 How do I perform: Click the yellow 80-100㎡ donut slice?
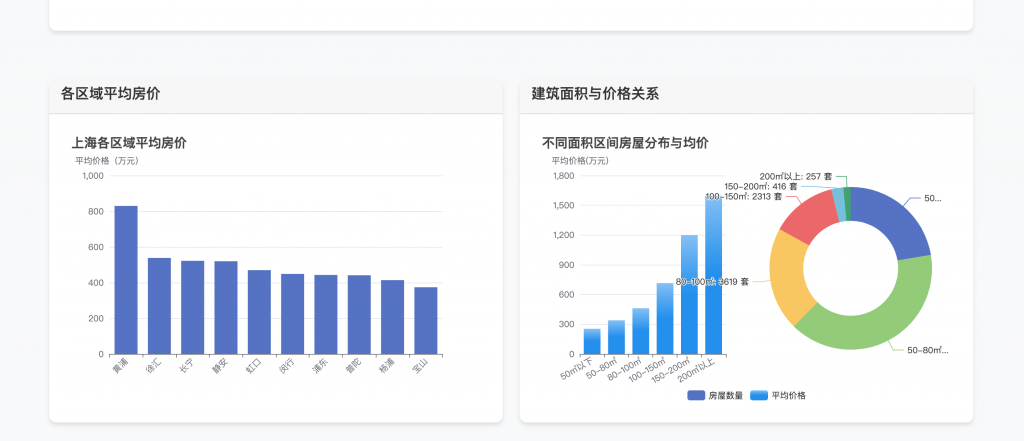(788, 278)
